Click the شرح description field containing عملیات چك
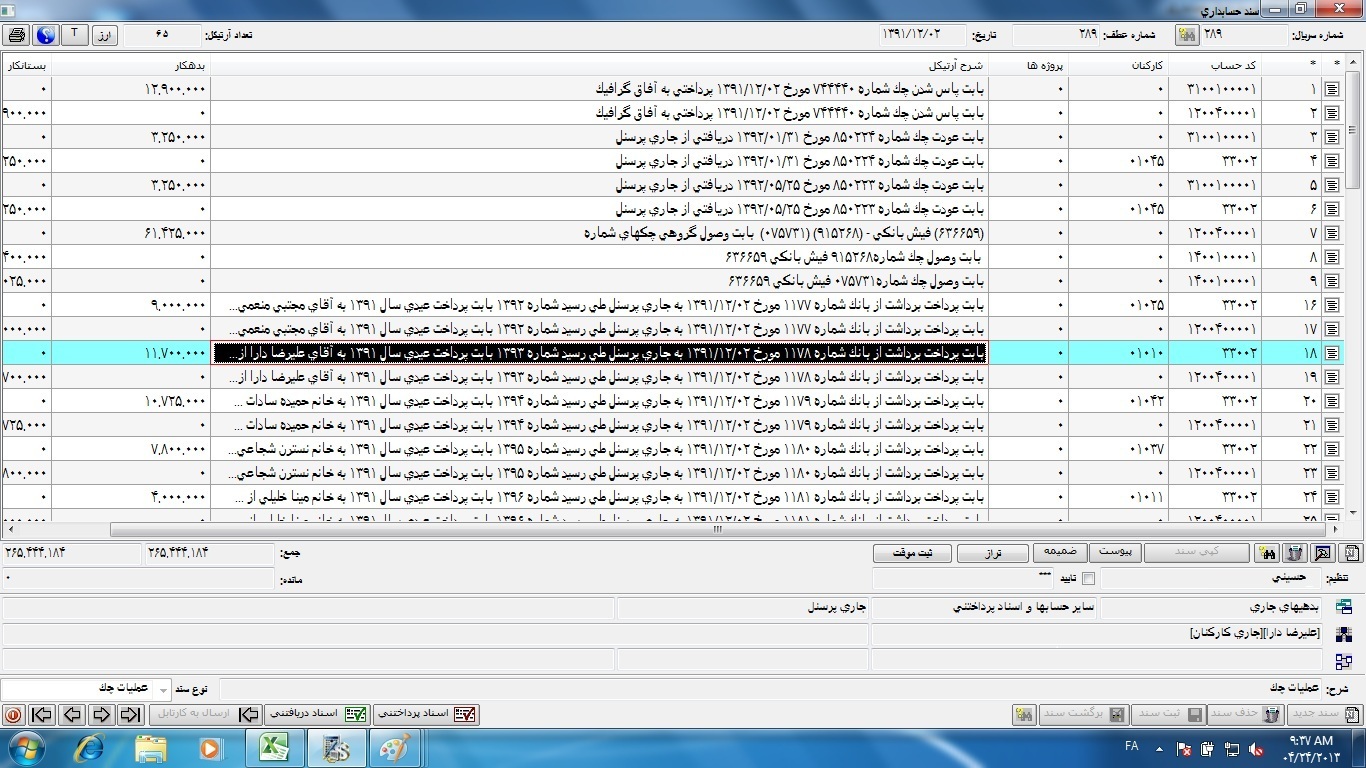Screen dimensions: 1366x768 tap(760, 689)
